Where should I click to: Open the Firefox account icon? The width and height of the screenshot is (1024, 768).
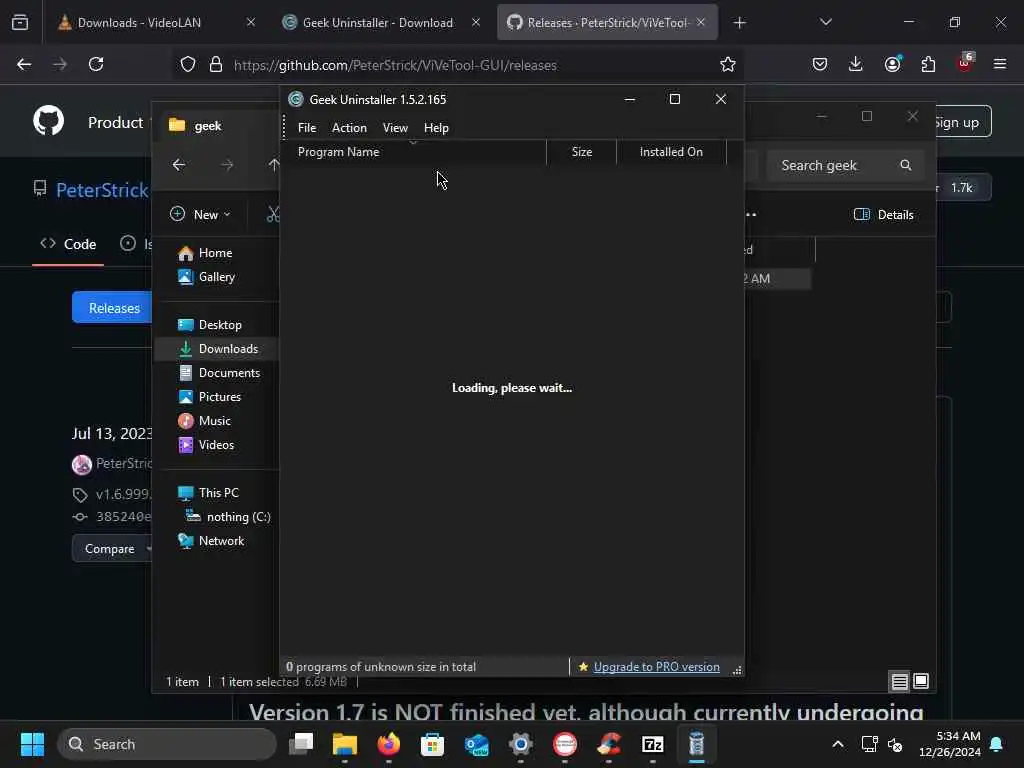click(892, 64)
